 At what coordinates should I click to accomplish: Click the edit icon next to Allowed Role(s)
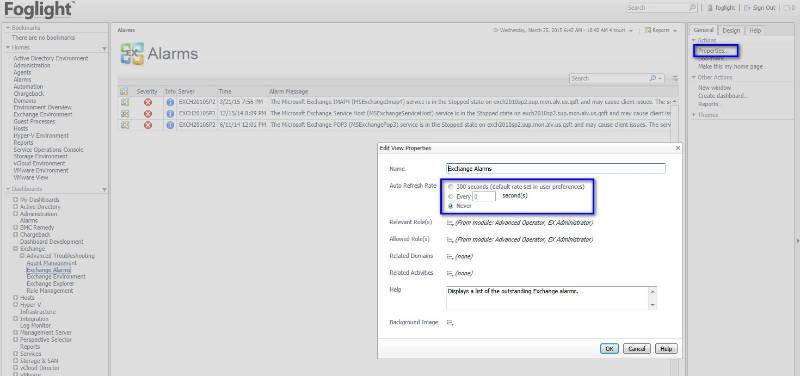click(449, 239)
